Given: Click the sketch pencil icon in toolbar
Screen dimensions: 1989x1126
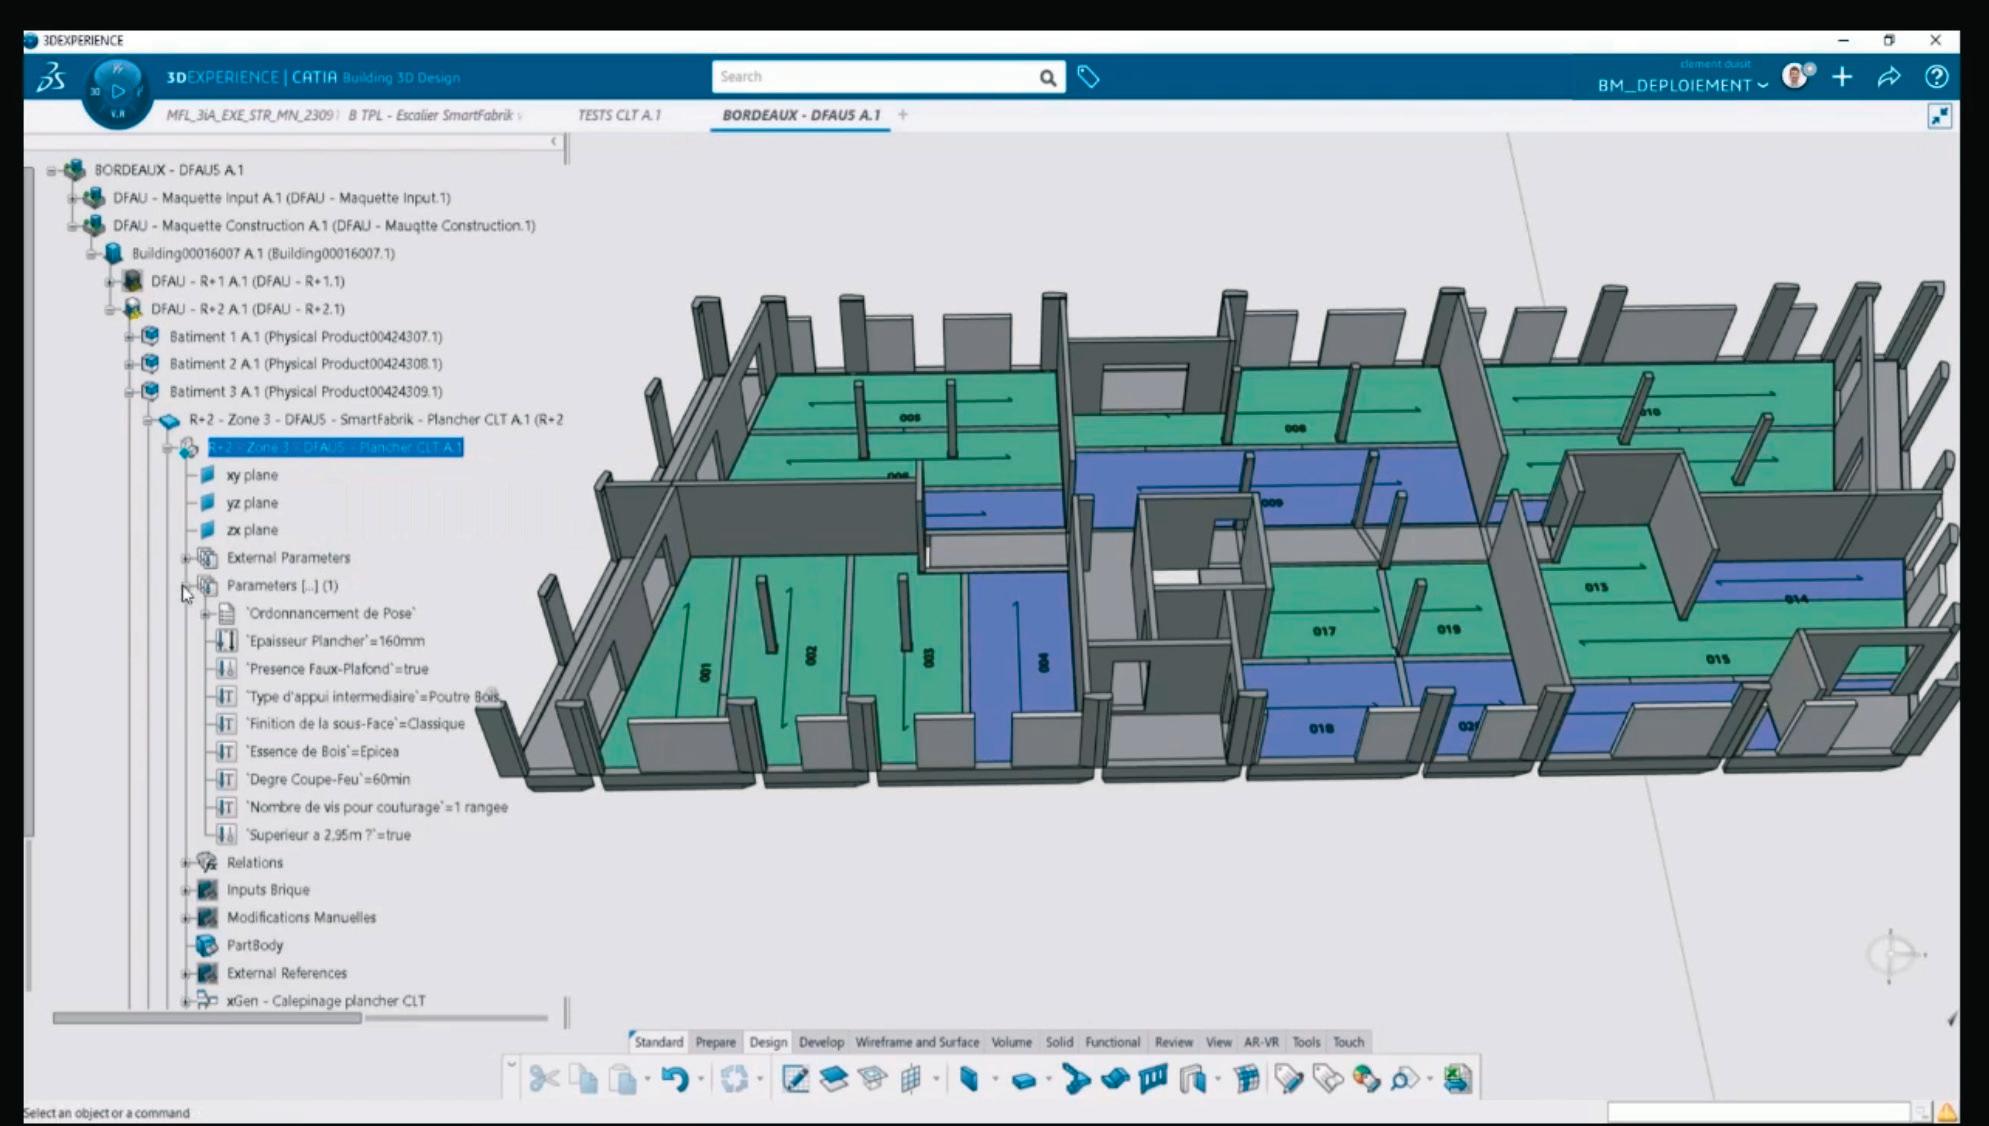Looking at the screenshot, I should [795, 1079].
